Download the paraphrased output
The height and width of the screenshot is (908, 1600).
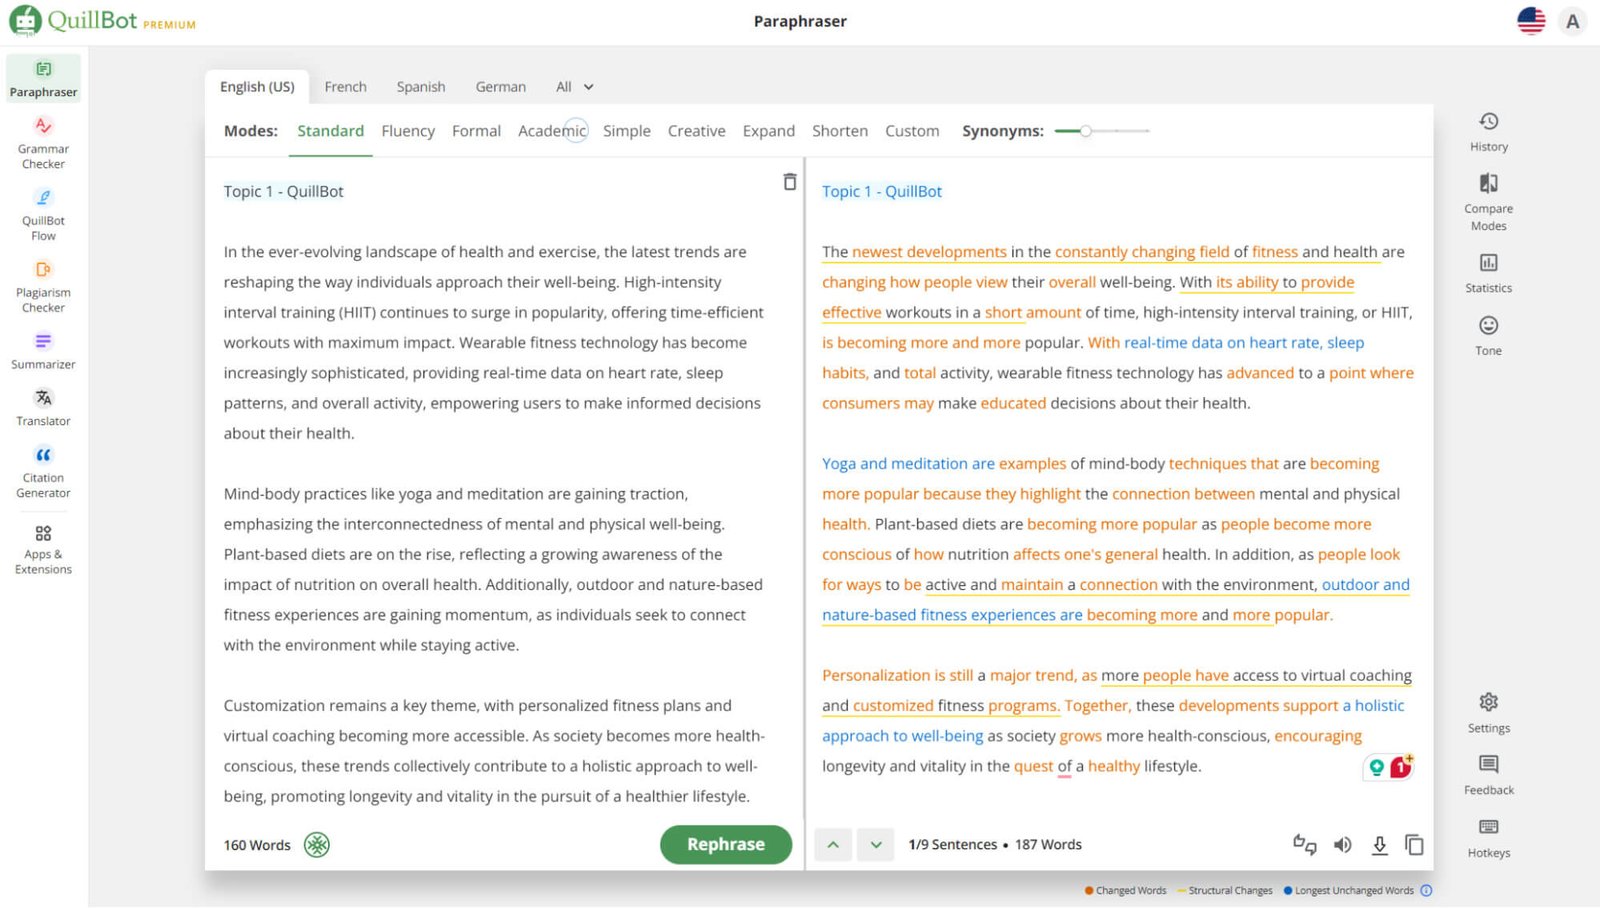(x=1379, y=845)
